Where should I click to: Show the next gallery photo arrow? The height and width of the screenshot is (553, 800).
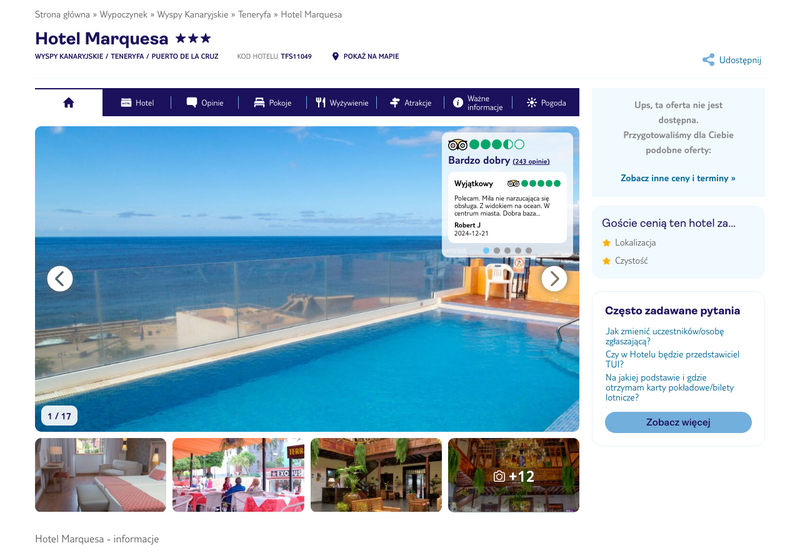pos(554,279)
